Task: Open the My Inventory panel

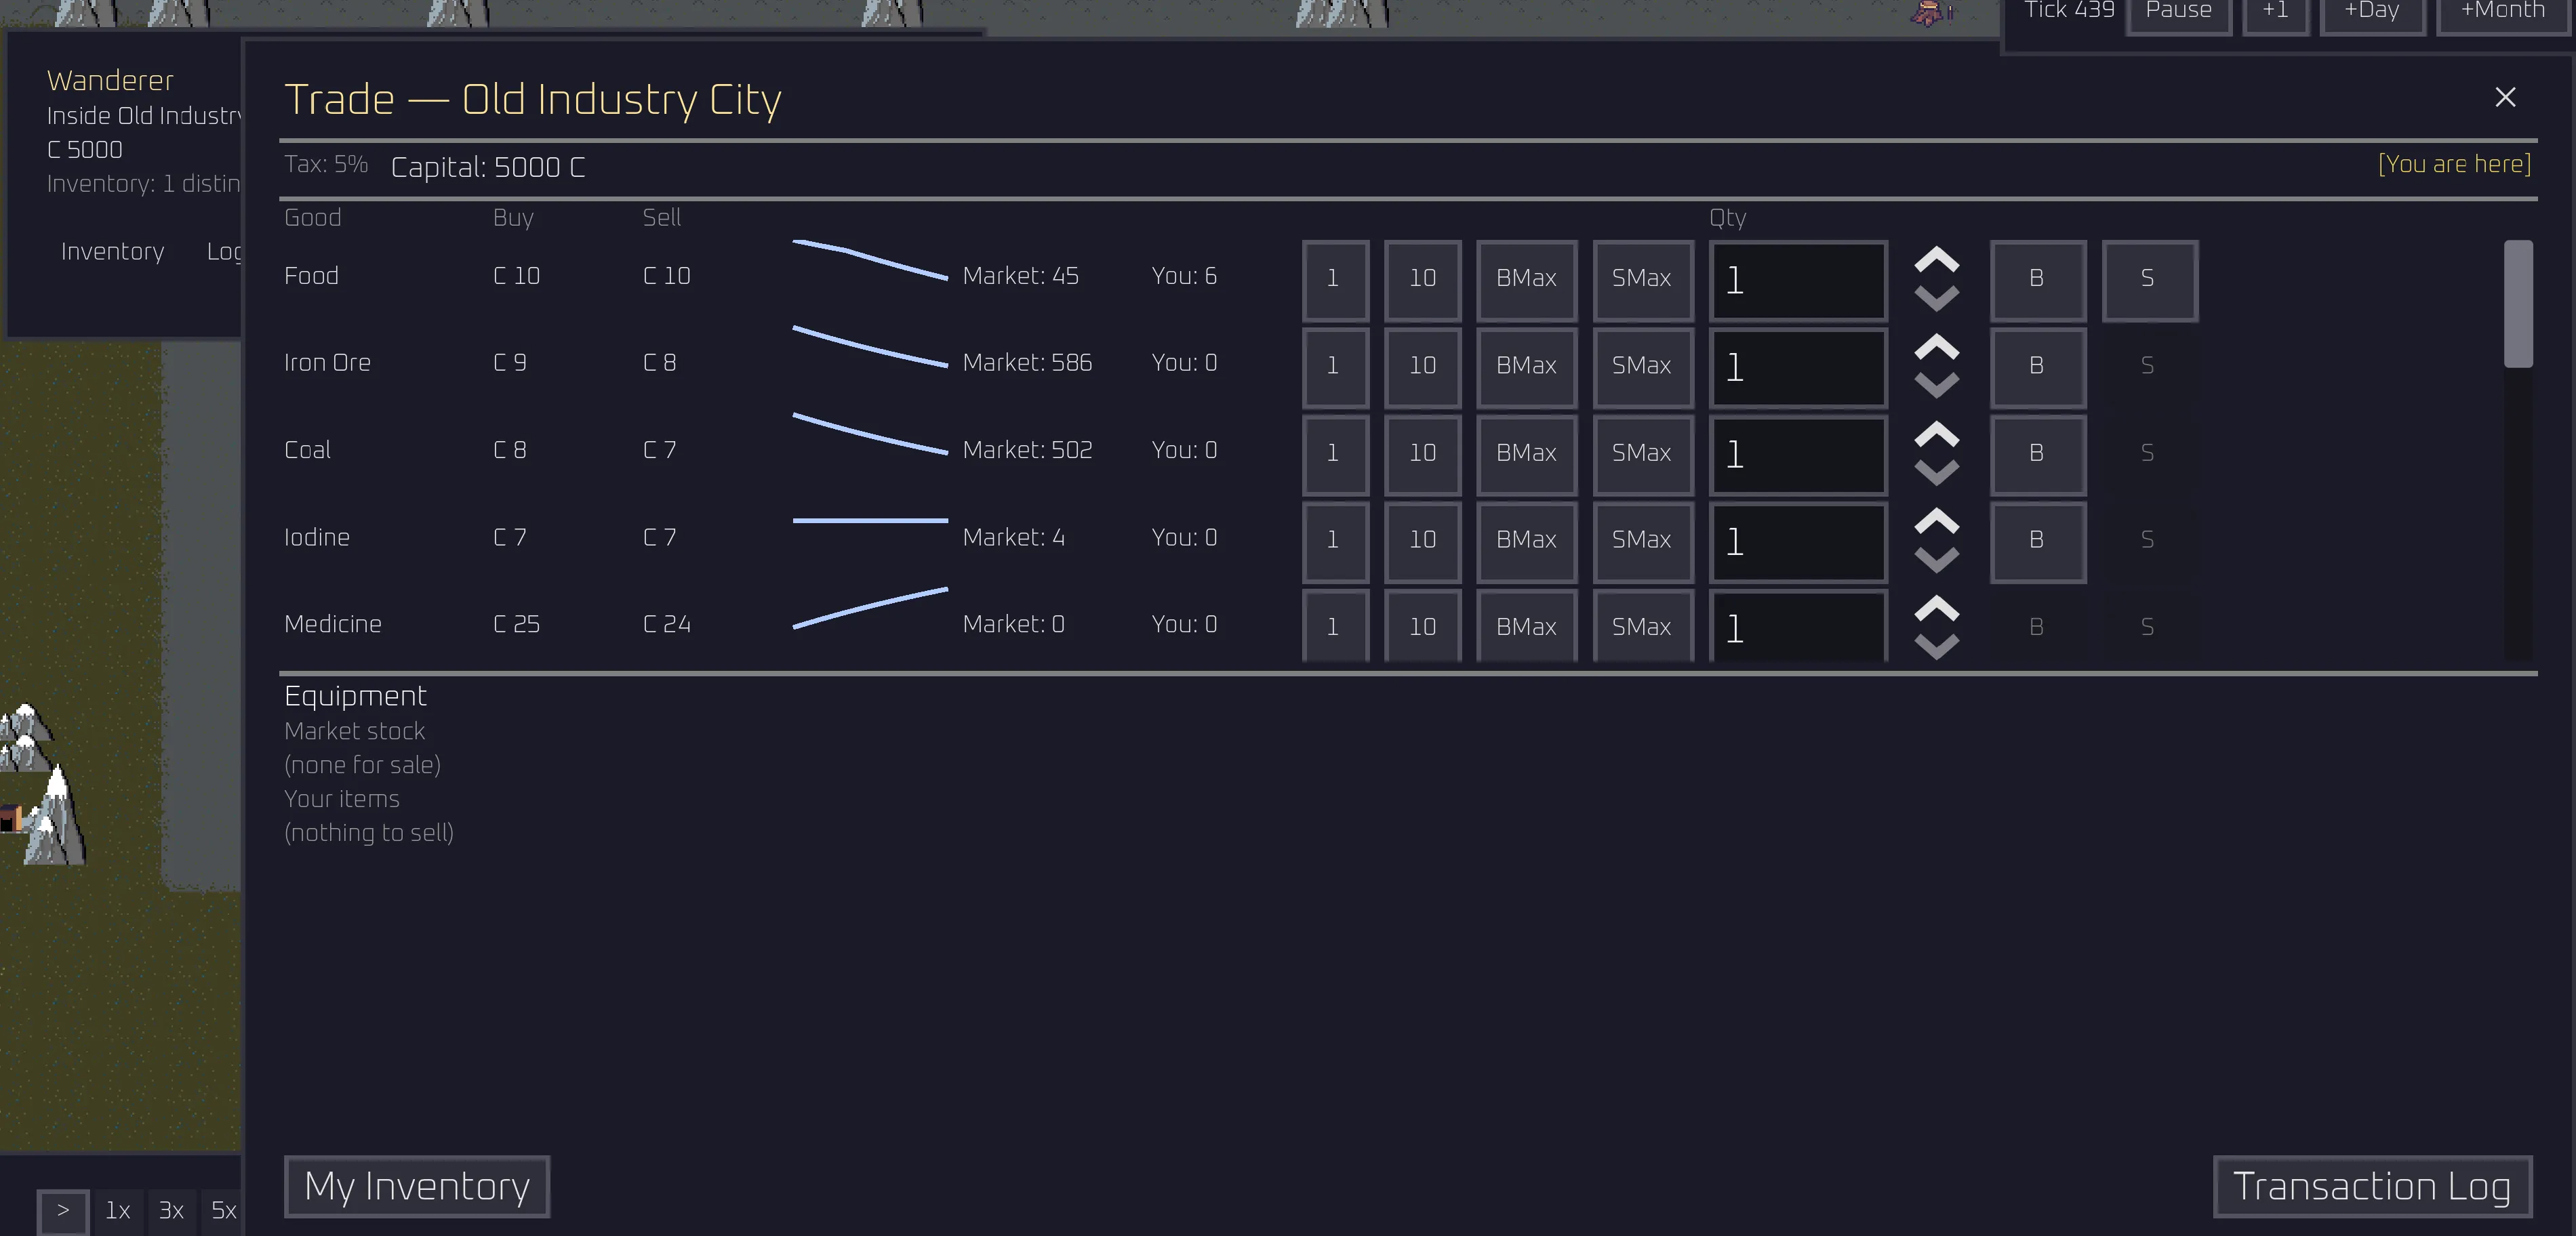Action: tap(417, 1186)
